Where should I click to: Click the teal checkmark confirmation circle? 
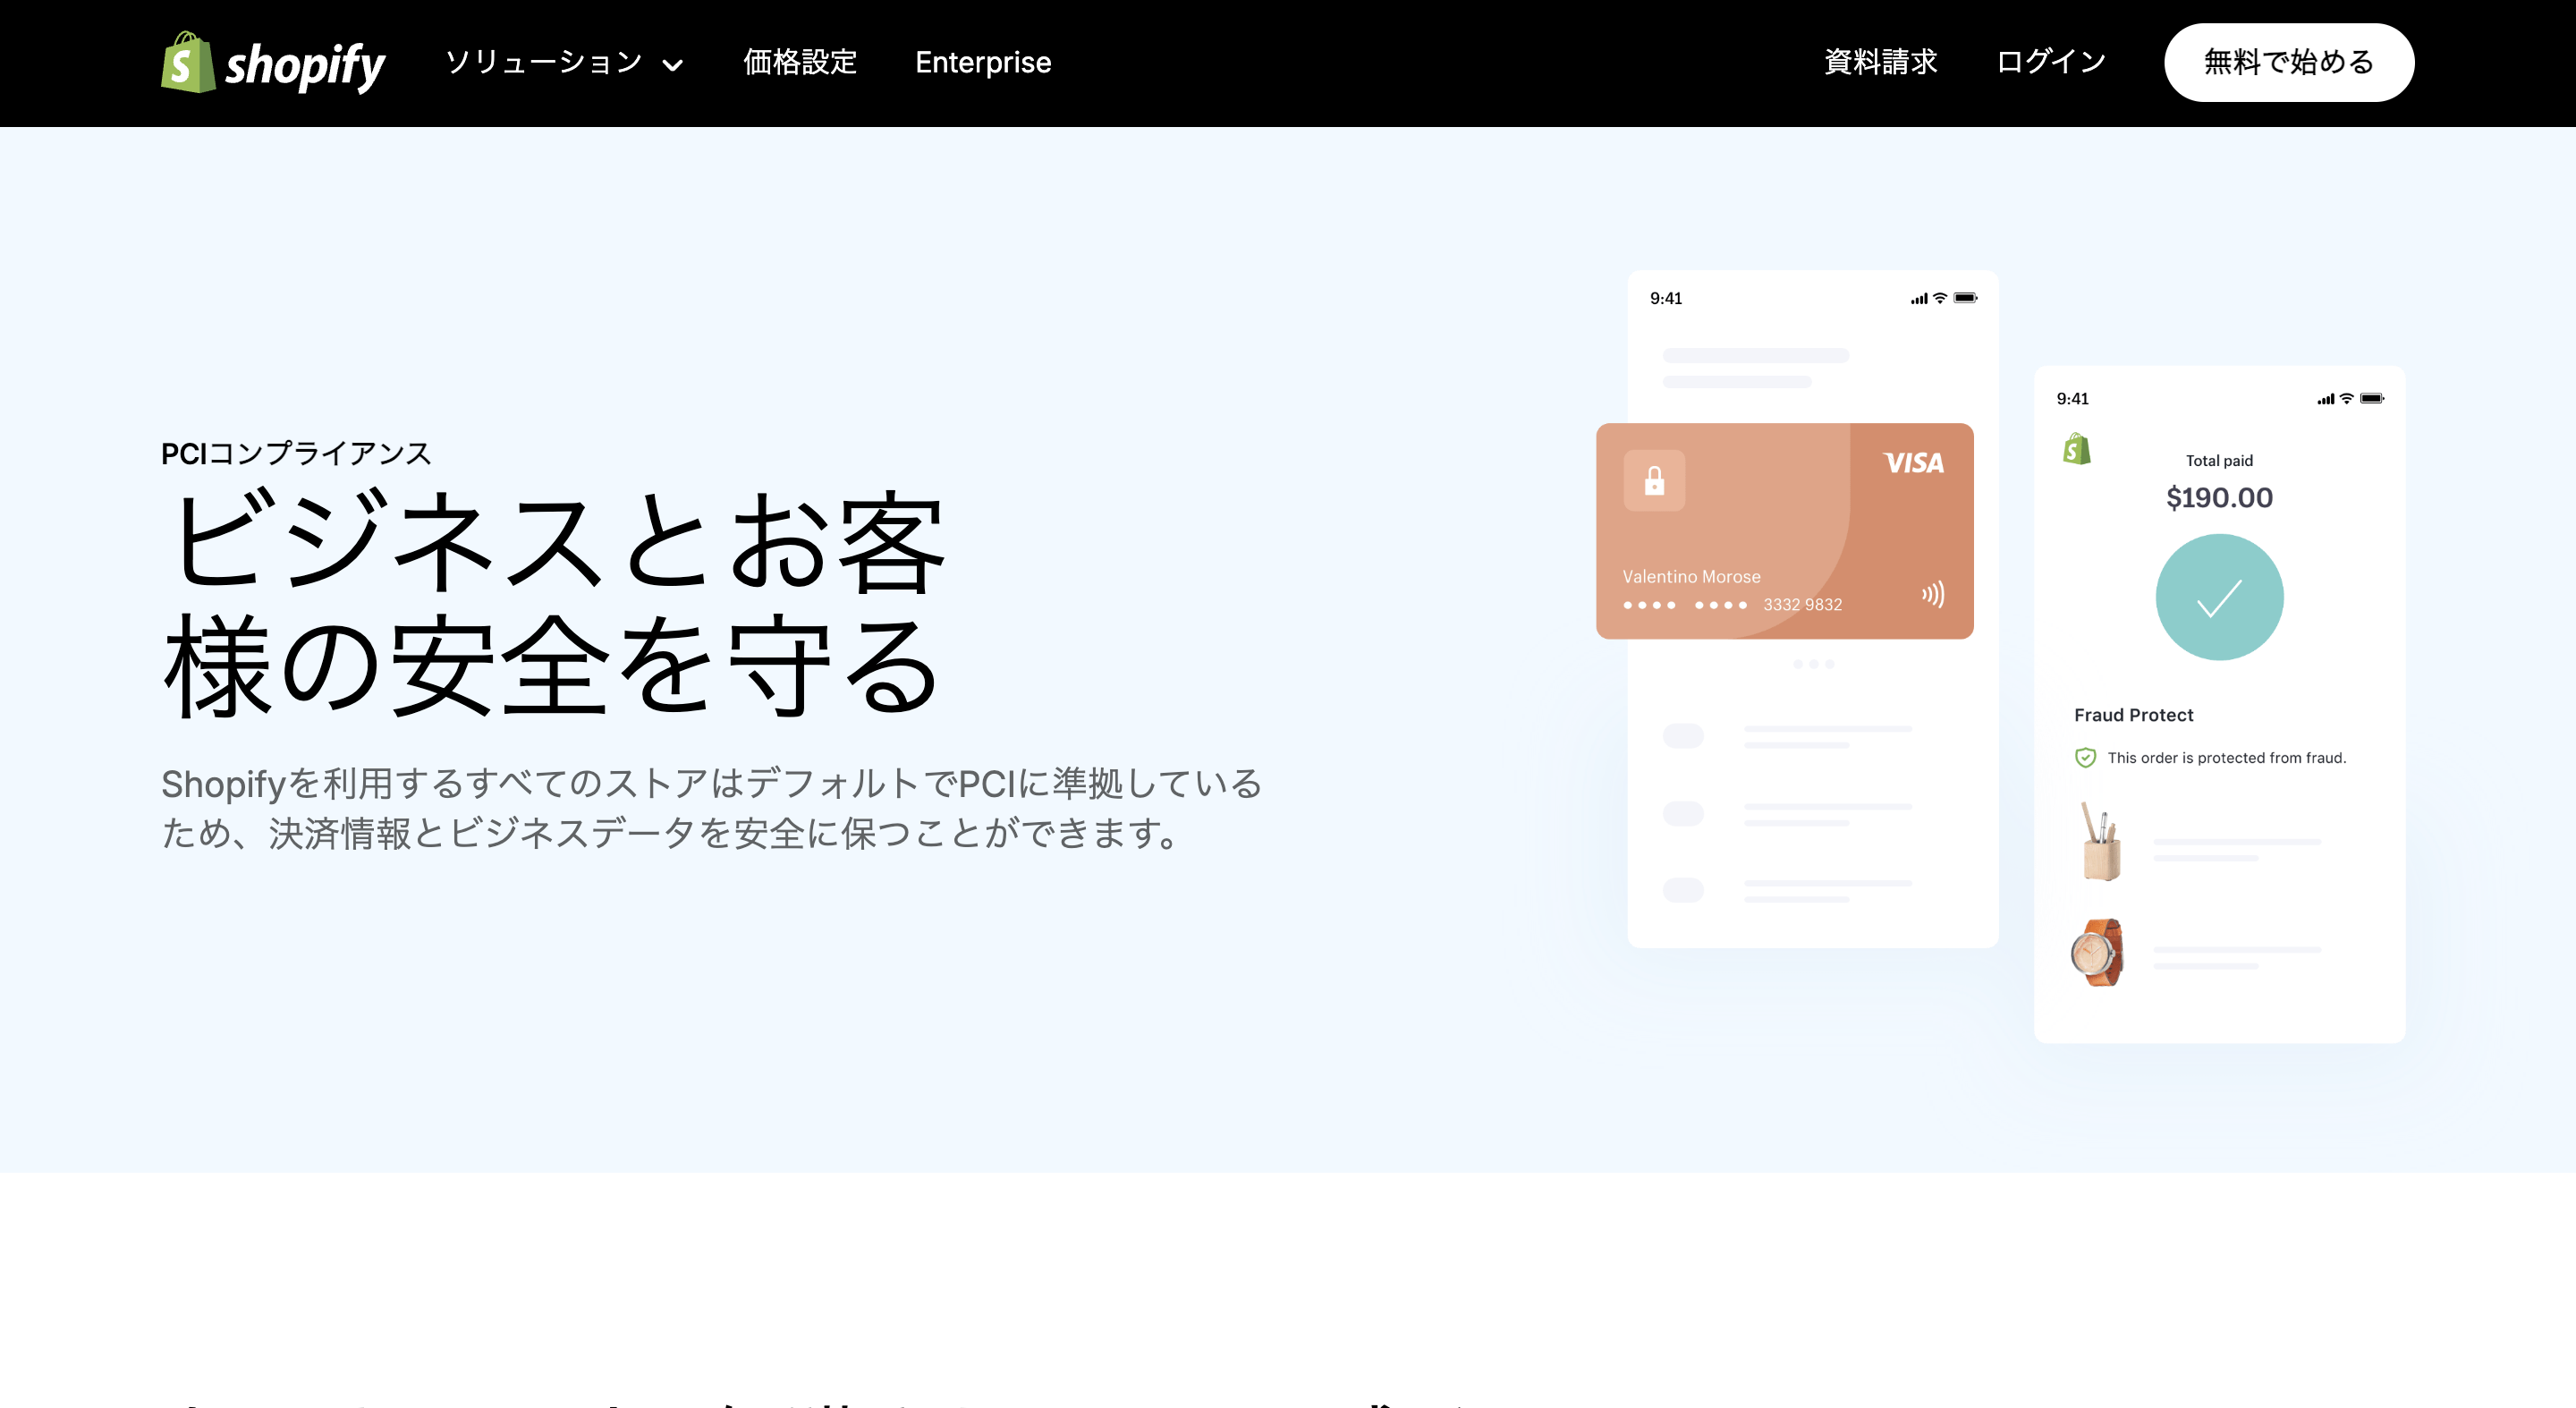pyautogui.click(x=2219, y=595)
